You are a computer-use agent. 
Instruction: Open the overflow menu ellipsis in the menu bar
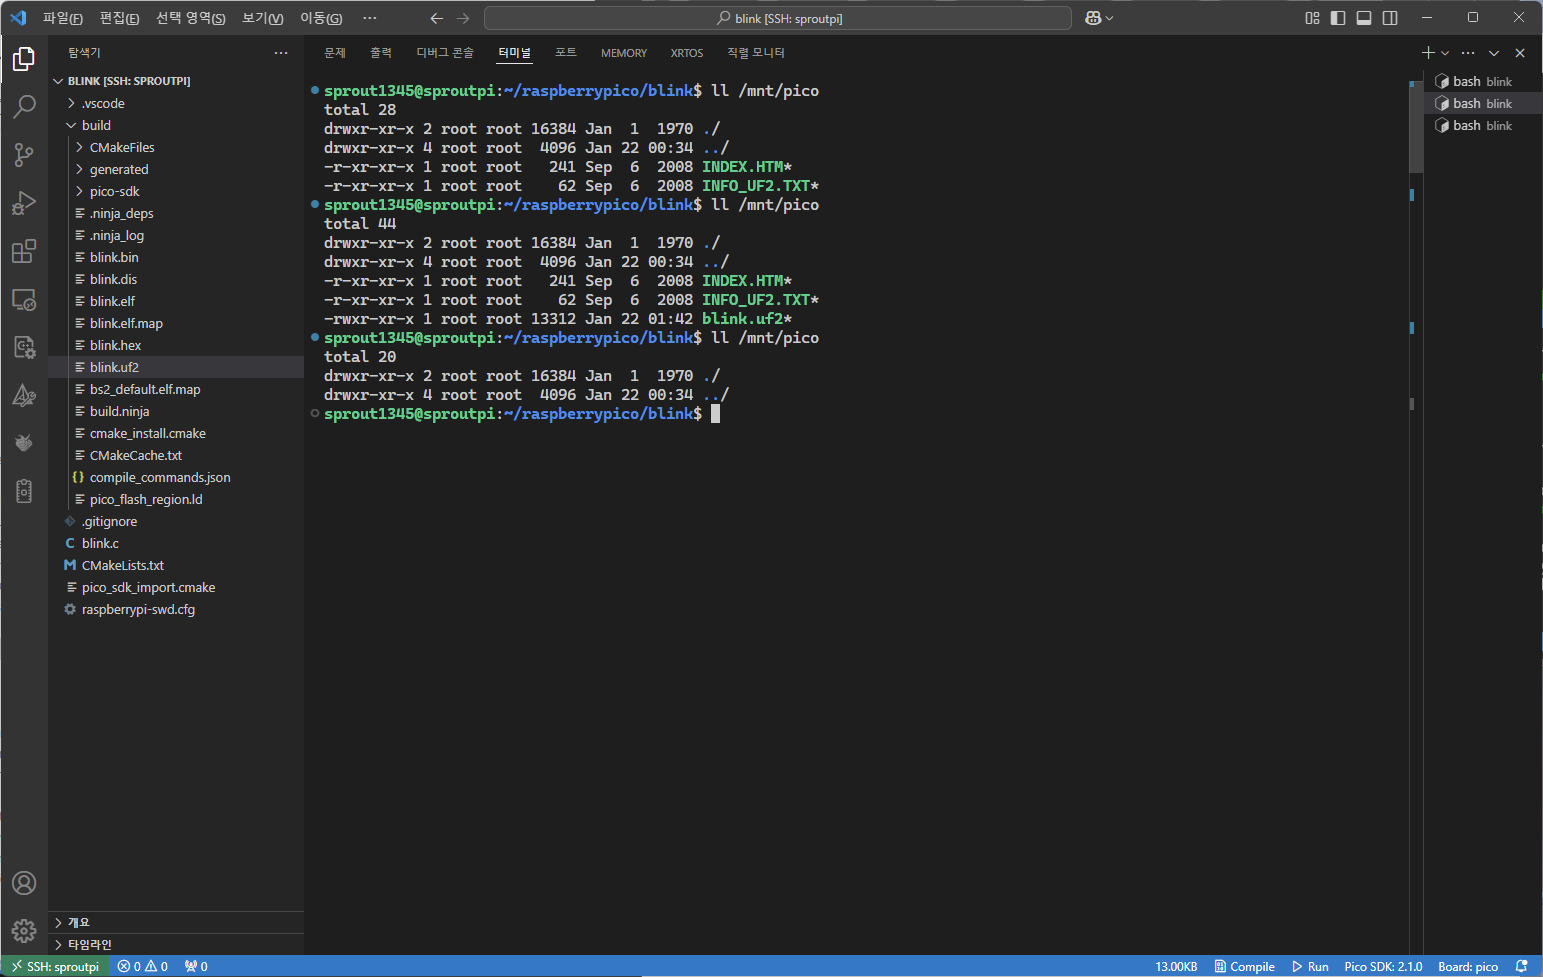pyautogui.click(x=370, y=18)
